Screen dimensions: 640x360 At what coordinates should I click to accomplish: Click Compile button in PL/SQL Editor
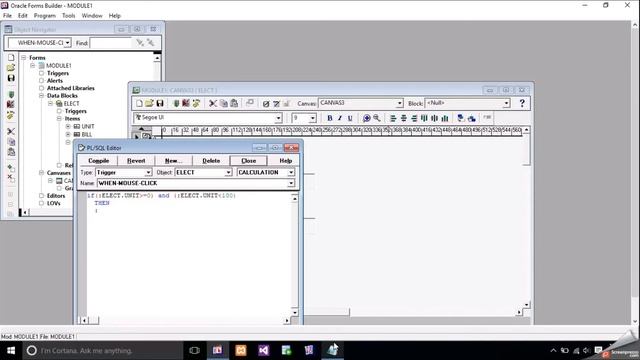click(x=98, y=161)
